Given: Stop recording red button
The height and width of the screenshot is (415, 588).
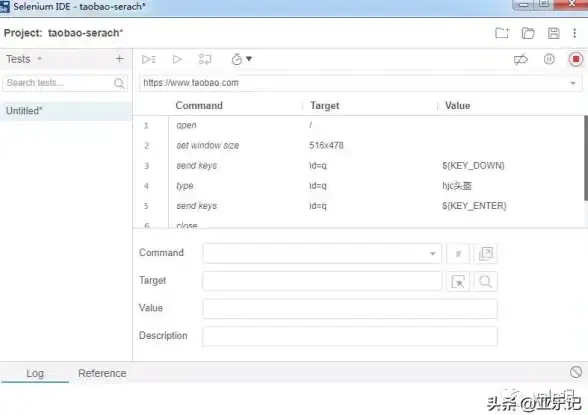Looking at the screenshot, I should (x=576, y=59).
